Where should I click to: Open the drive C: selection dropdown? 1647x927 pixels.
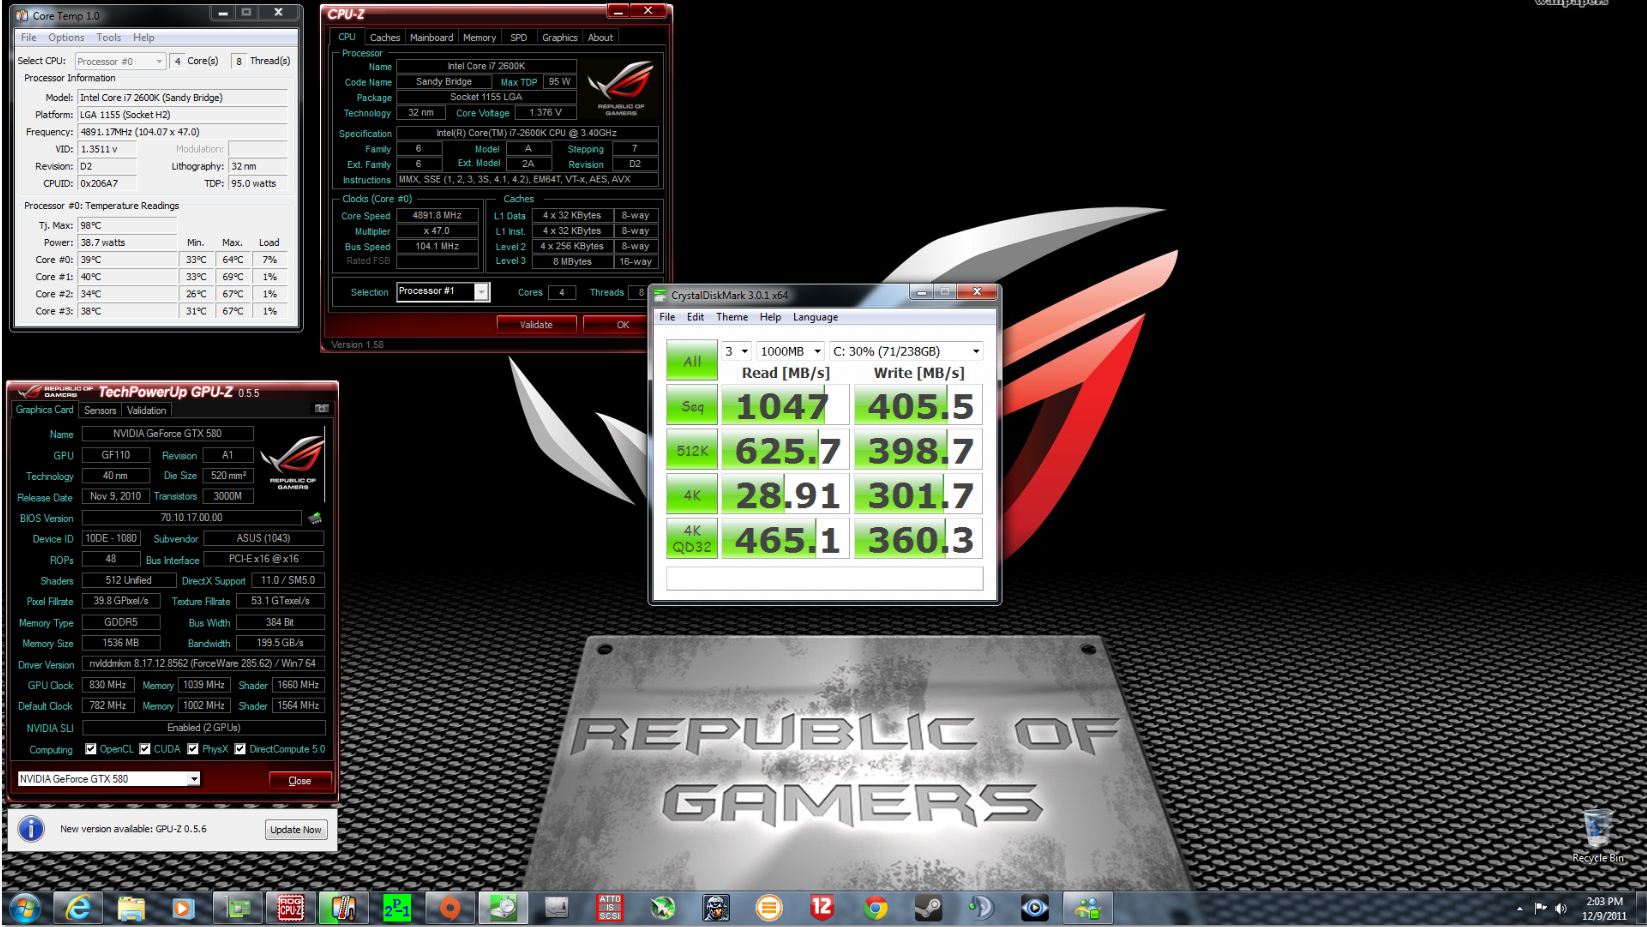point(906,351)
